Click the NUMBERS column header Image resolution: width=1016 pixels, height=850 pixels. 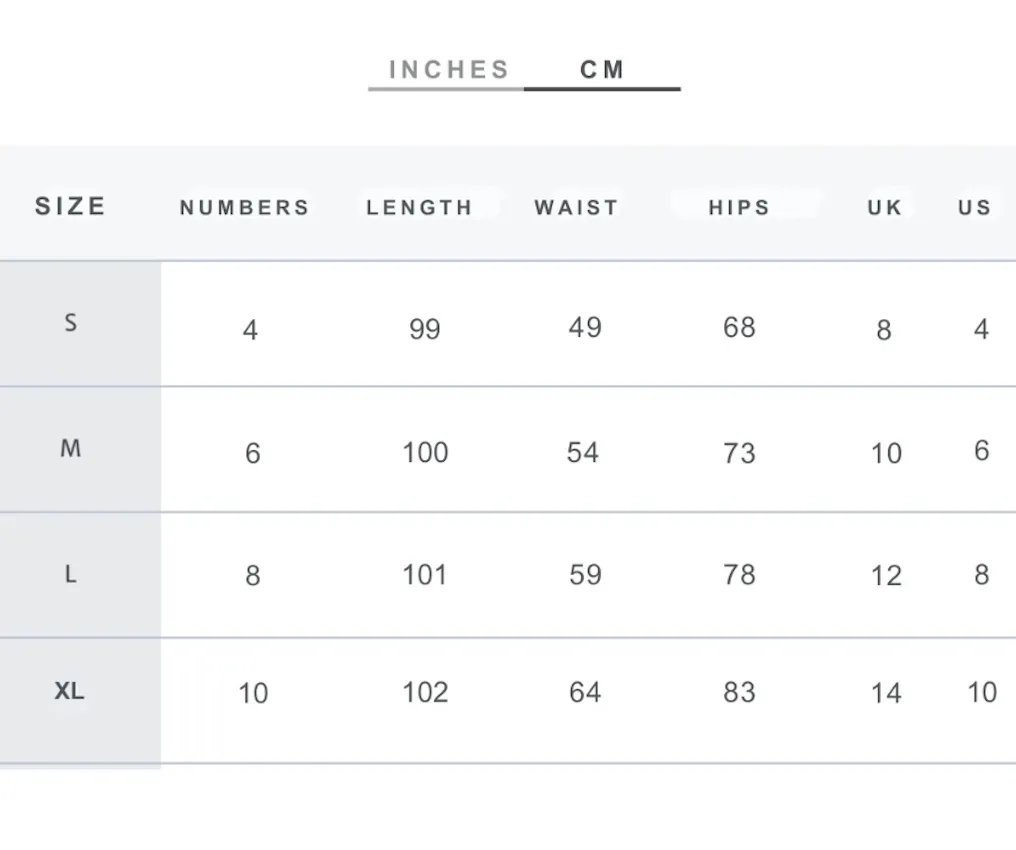(x=245, y=207)
